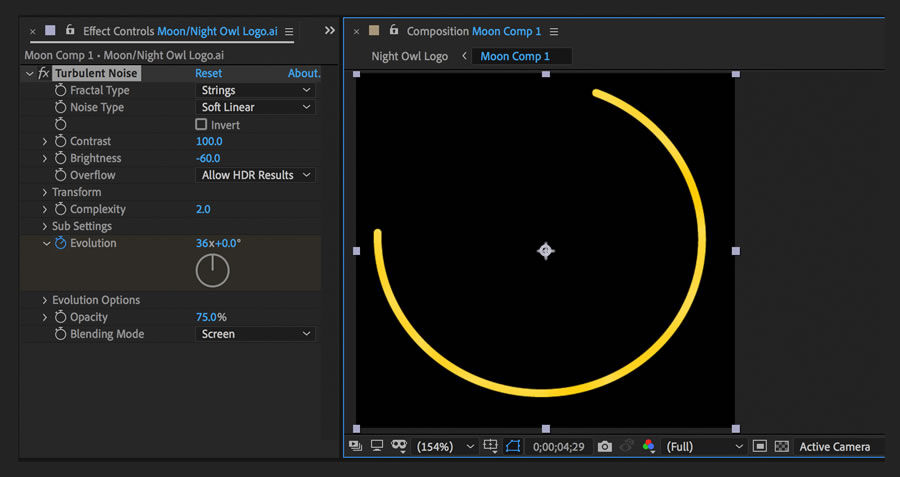The image size is (900, 477).
Task: Open the Blending Mode Screen dropdown
Action: point(255,334)
